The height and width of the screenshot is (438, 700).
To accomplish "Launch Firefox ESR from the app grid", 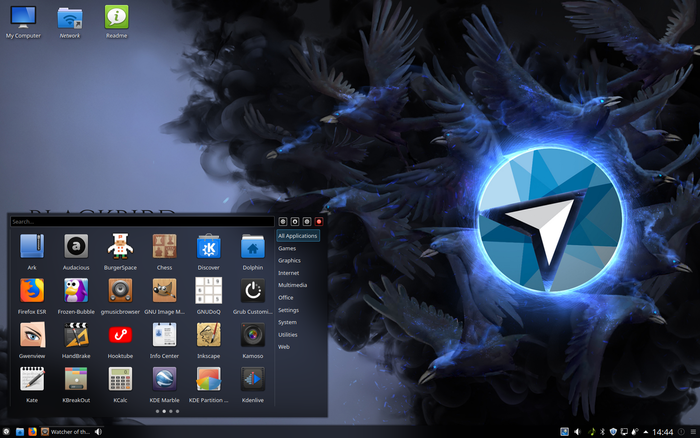I will 32,296.
